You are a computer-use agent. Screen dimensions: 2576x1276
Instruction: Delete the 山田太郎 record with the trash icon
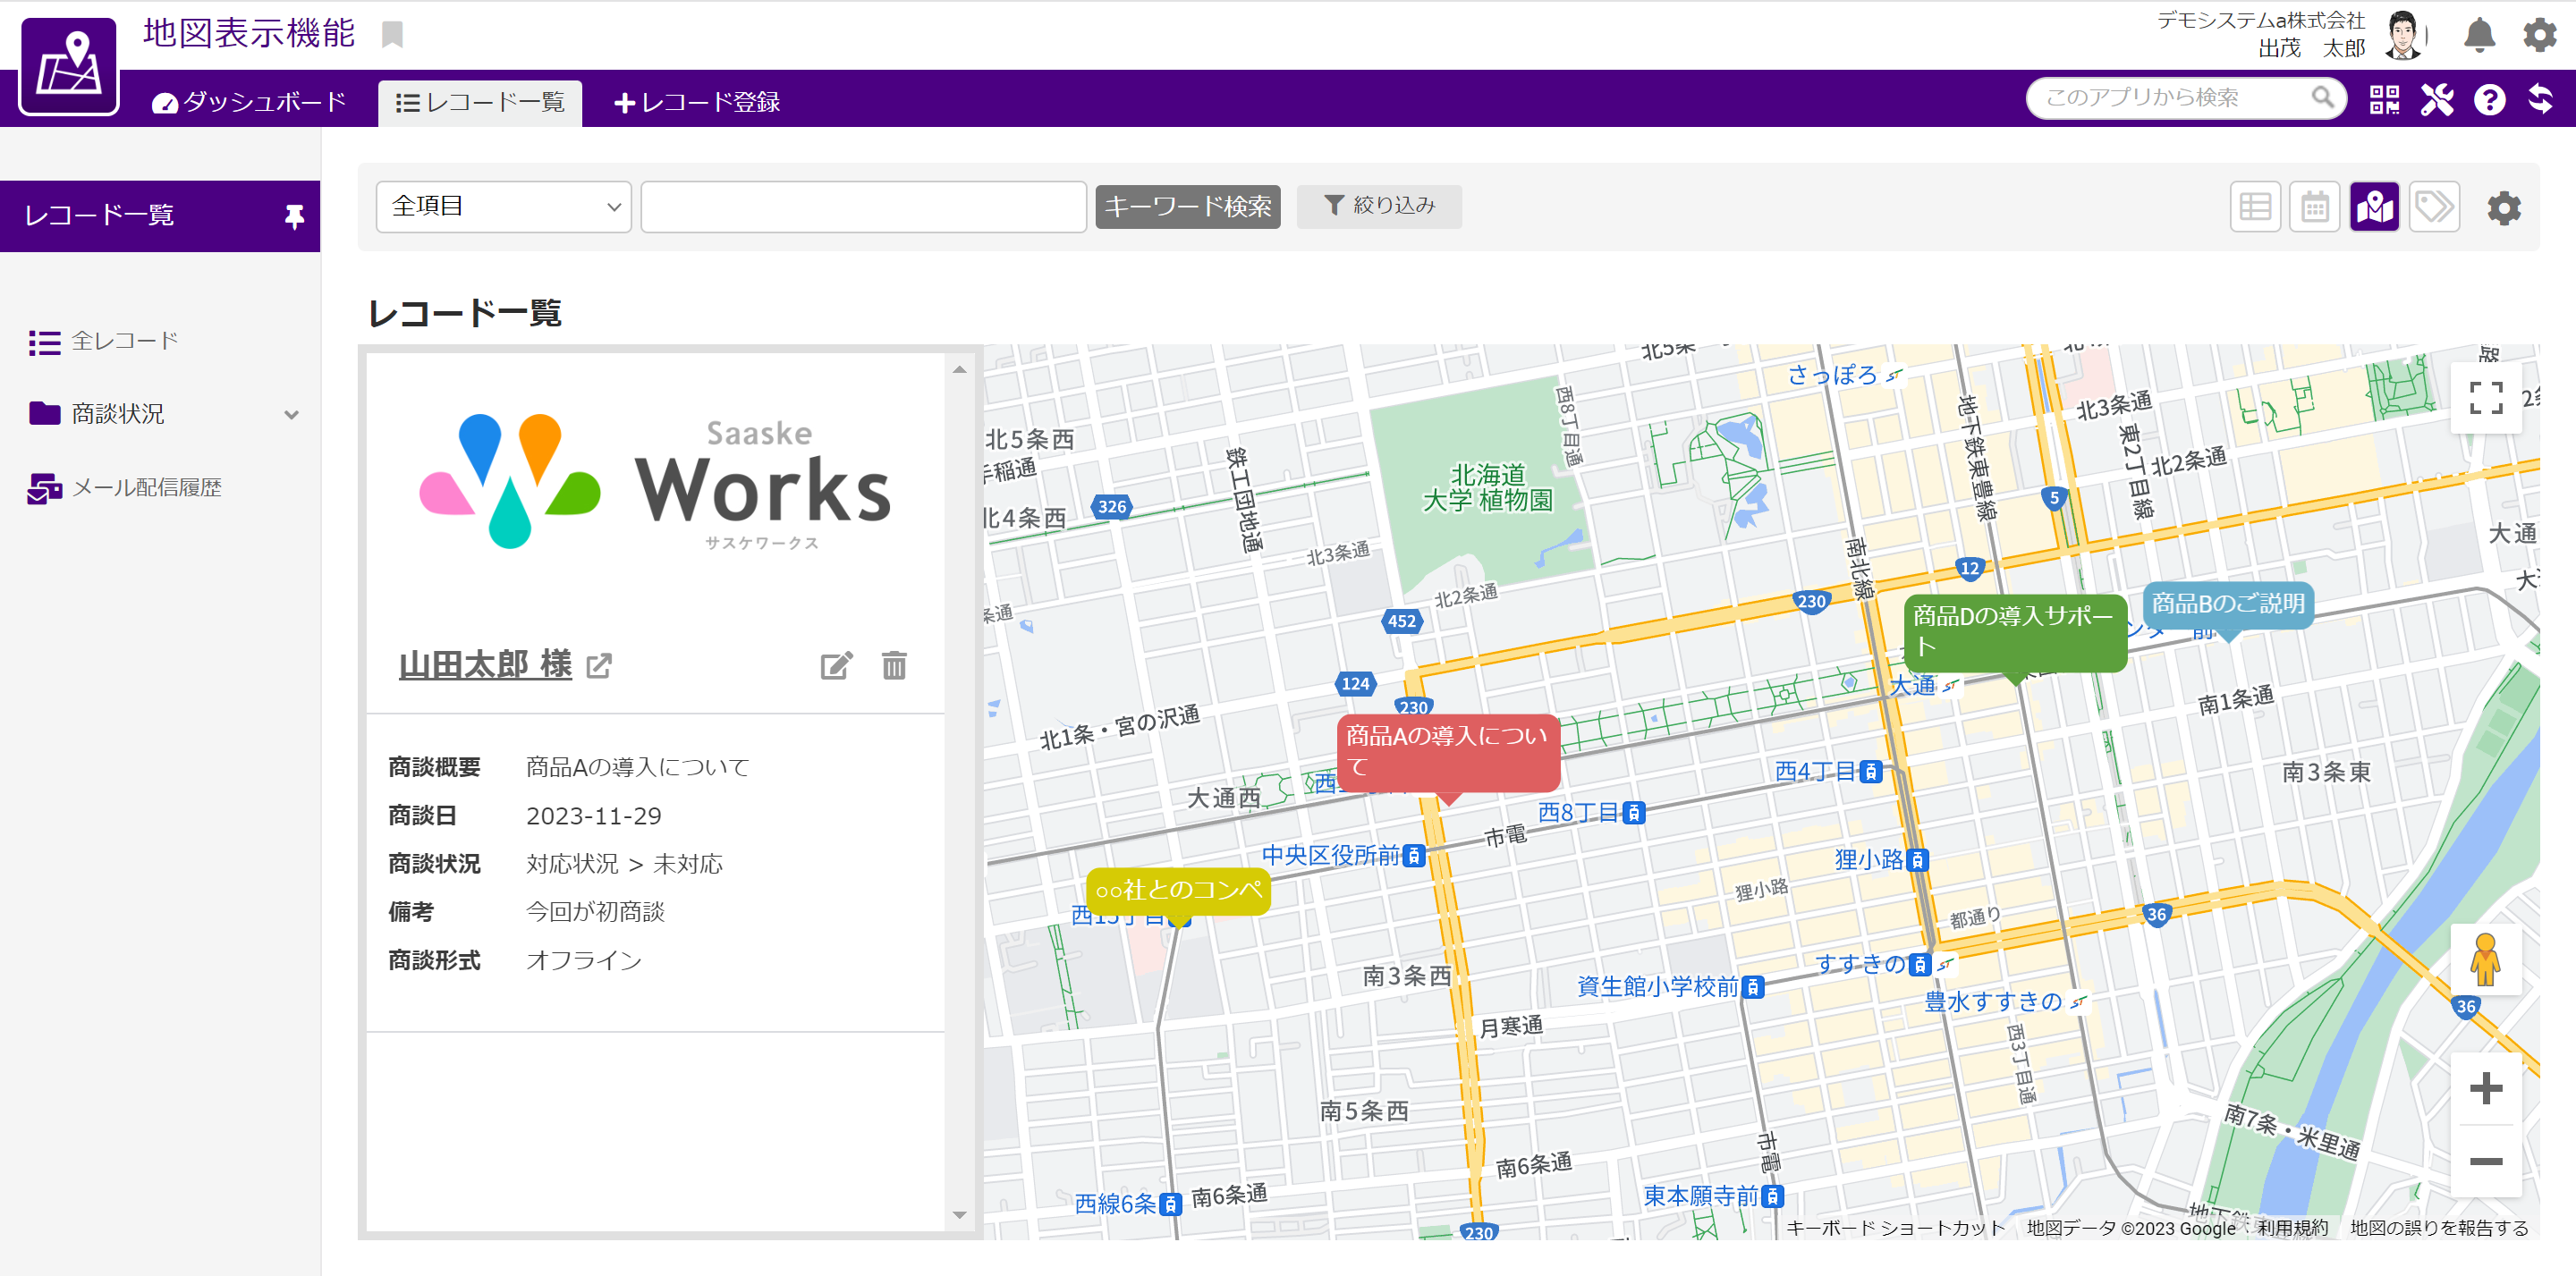tap(894, 666)
